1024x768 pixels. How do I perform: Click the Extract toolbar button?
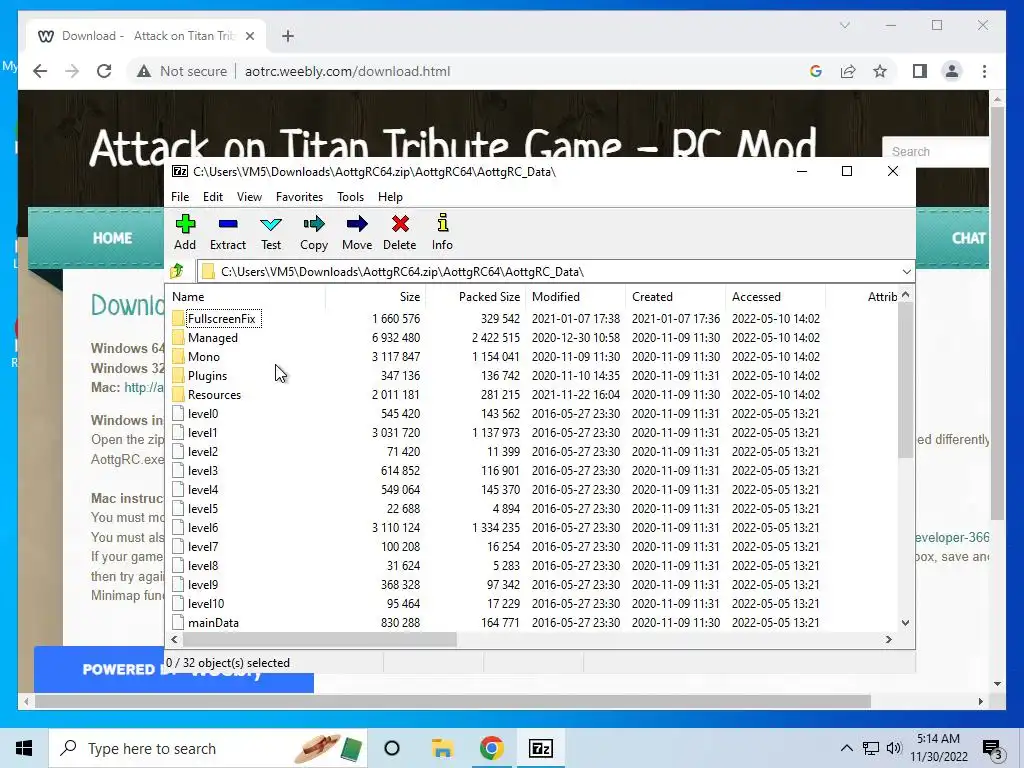pos(227,232)
